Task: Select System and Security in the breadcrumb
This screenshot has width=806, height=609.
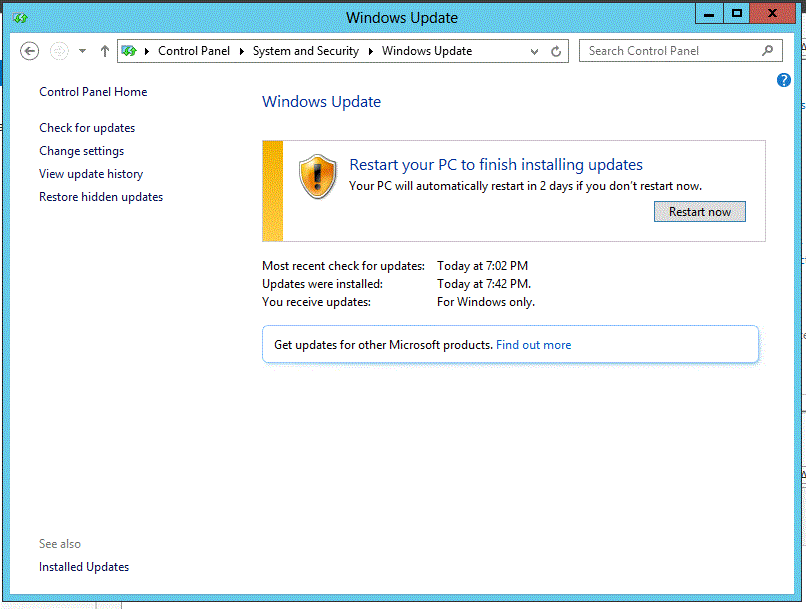Action: point(305,50)
